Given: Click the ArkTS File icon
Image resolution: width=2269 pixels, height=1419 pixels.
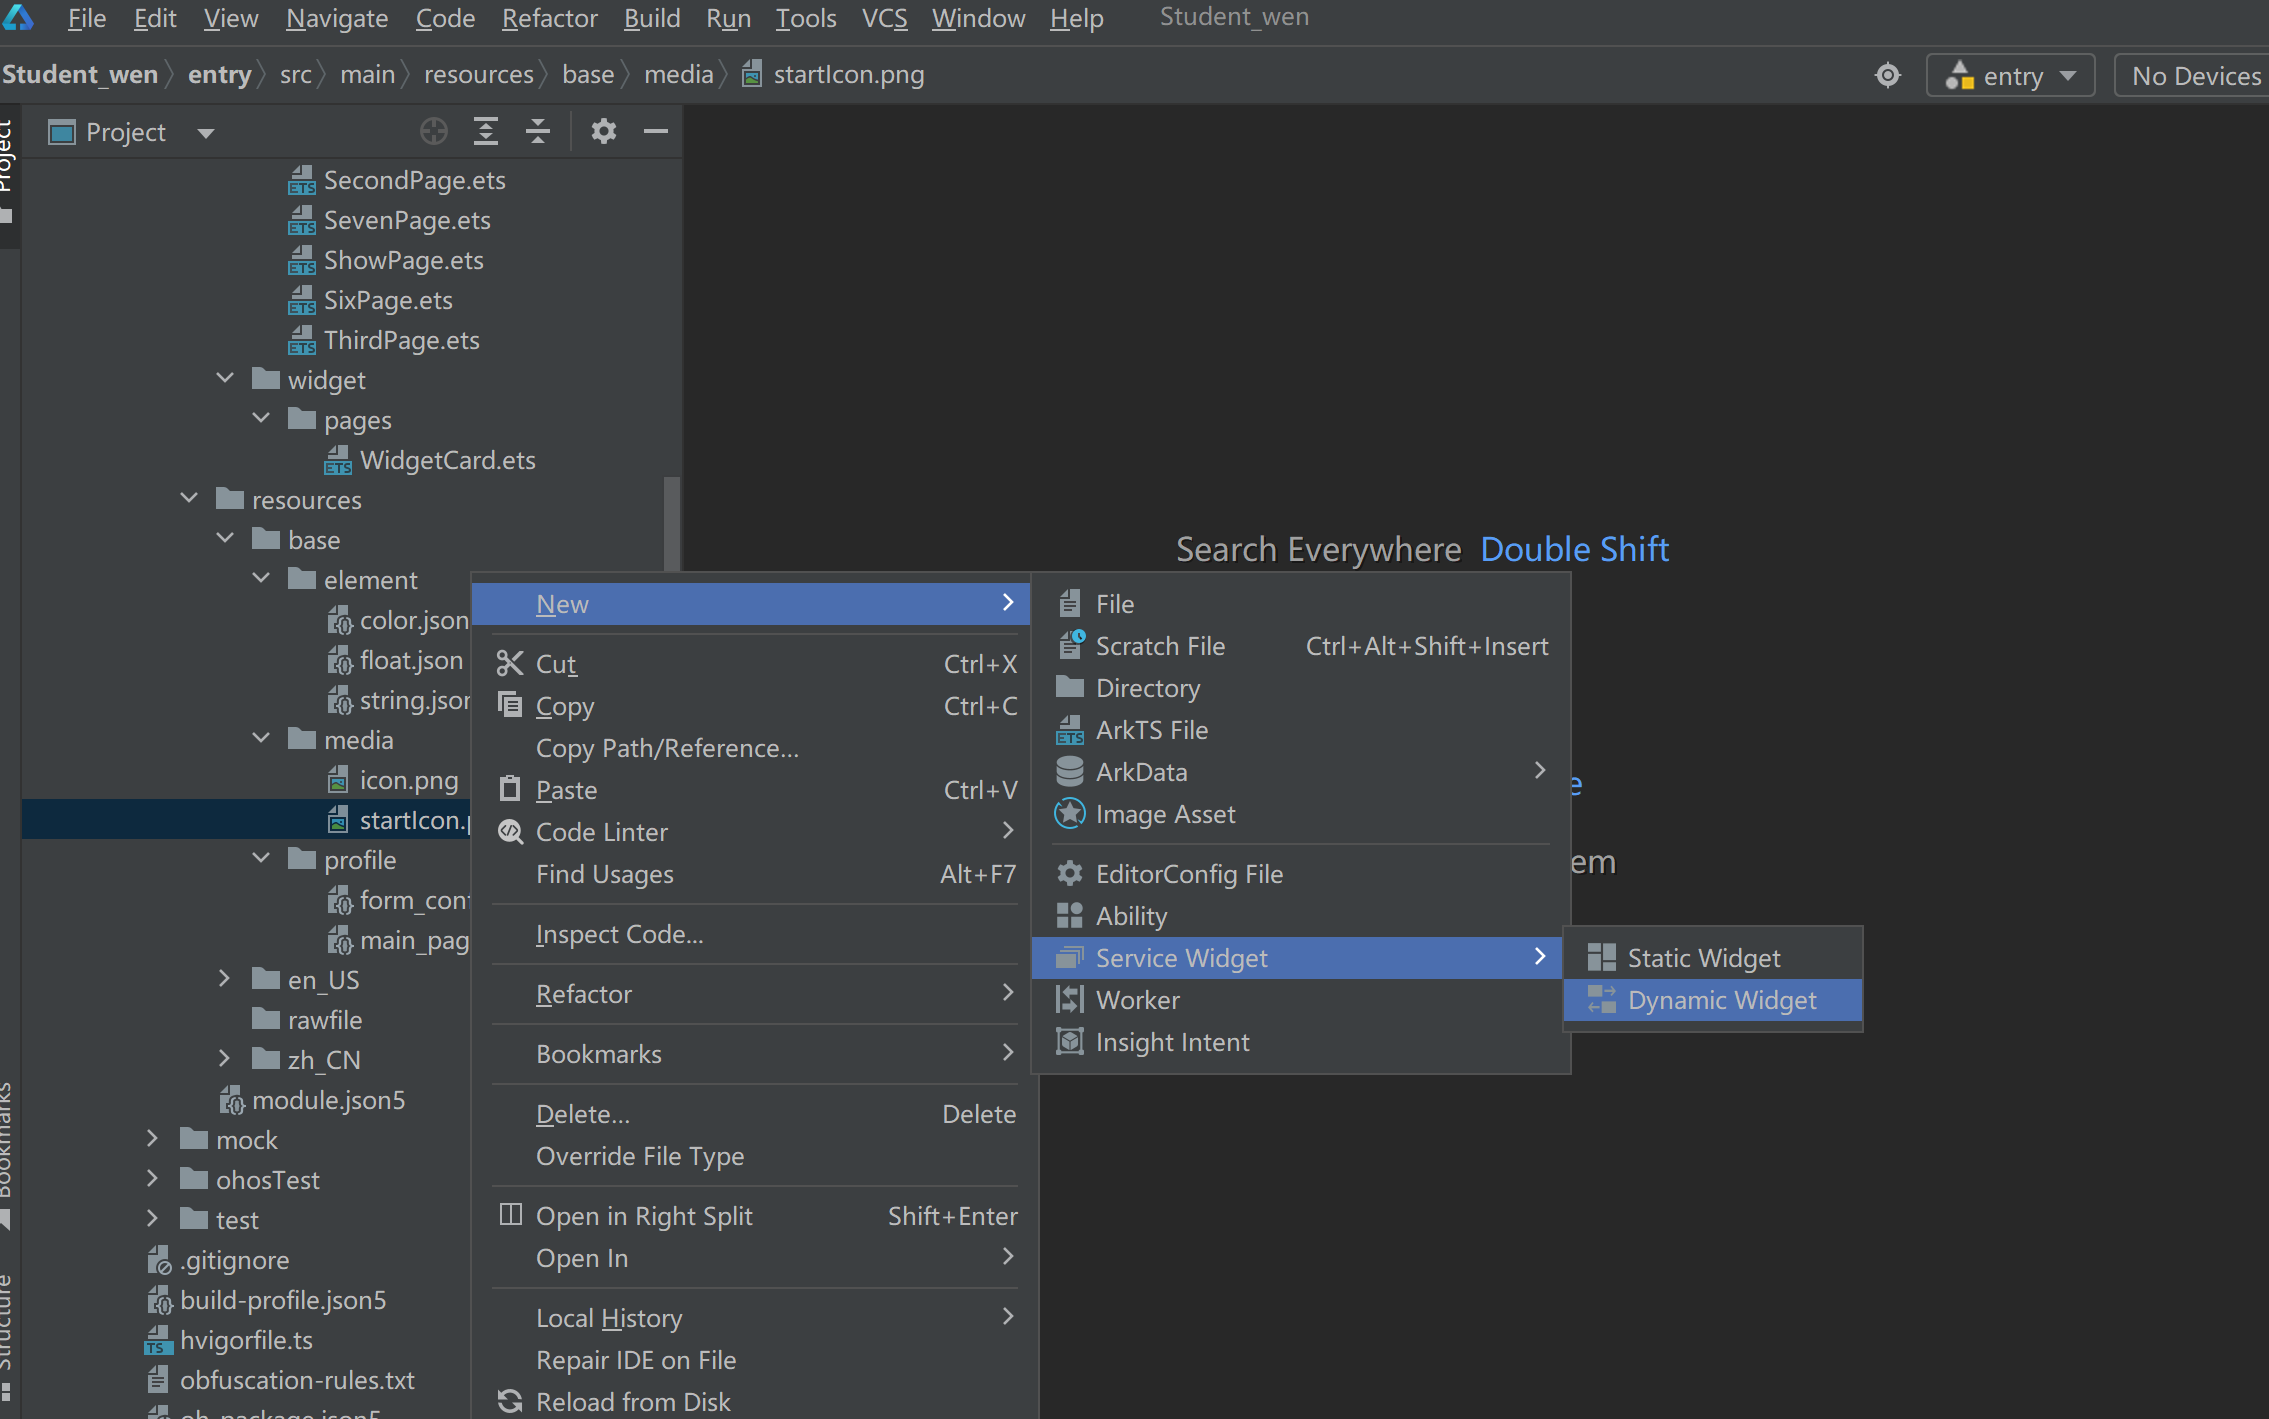Looking at the screenshot, I should tap(1069, 729).
